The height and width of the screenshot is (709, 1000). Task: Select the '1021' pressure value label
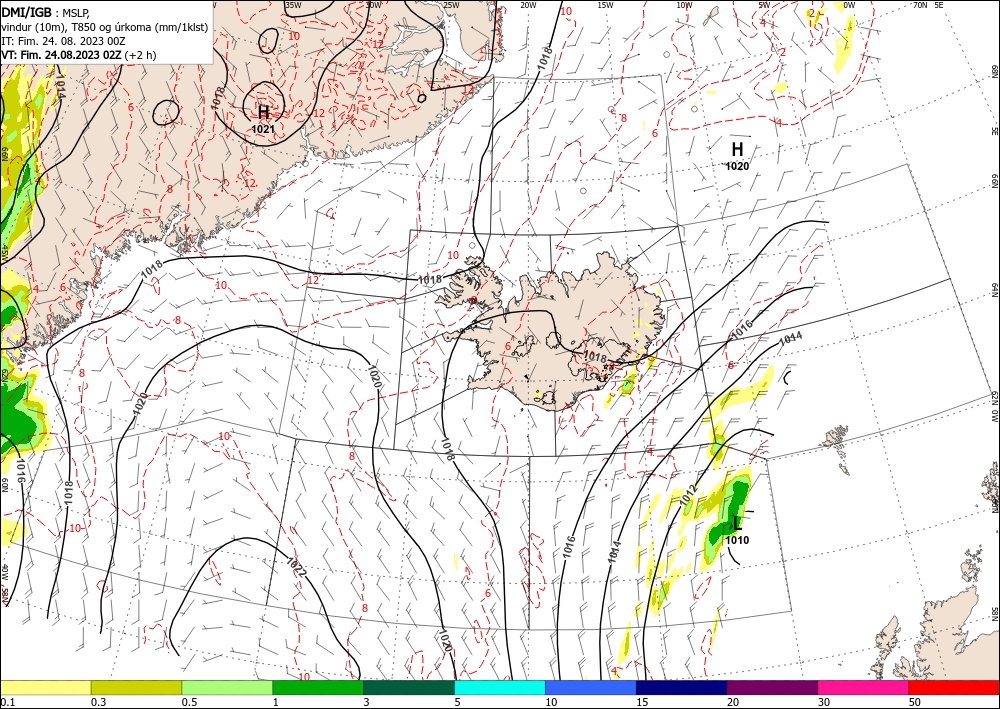tap(263, 129)
